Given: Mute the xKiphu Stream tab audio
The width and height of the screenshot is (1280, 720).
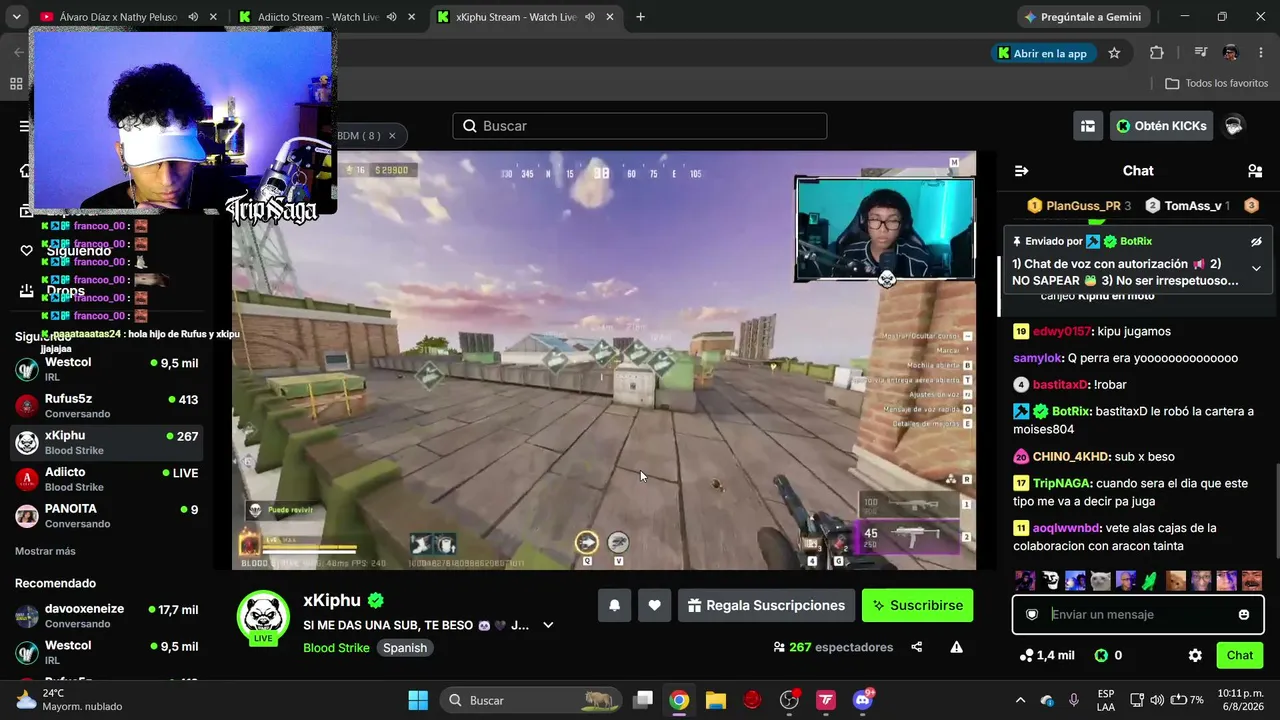Looking at the screenshot, I should [x=589, y=17].
